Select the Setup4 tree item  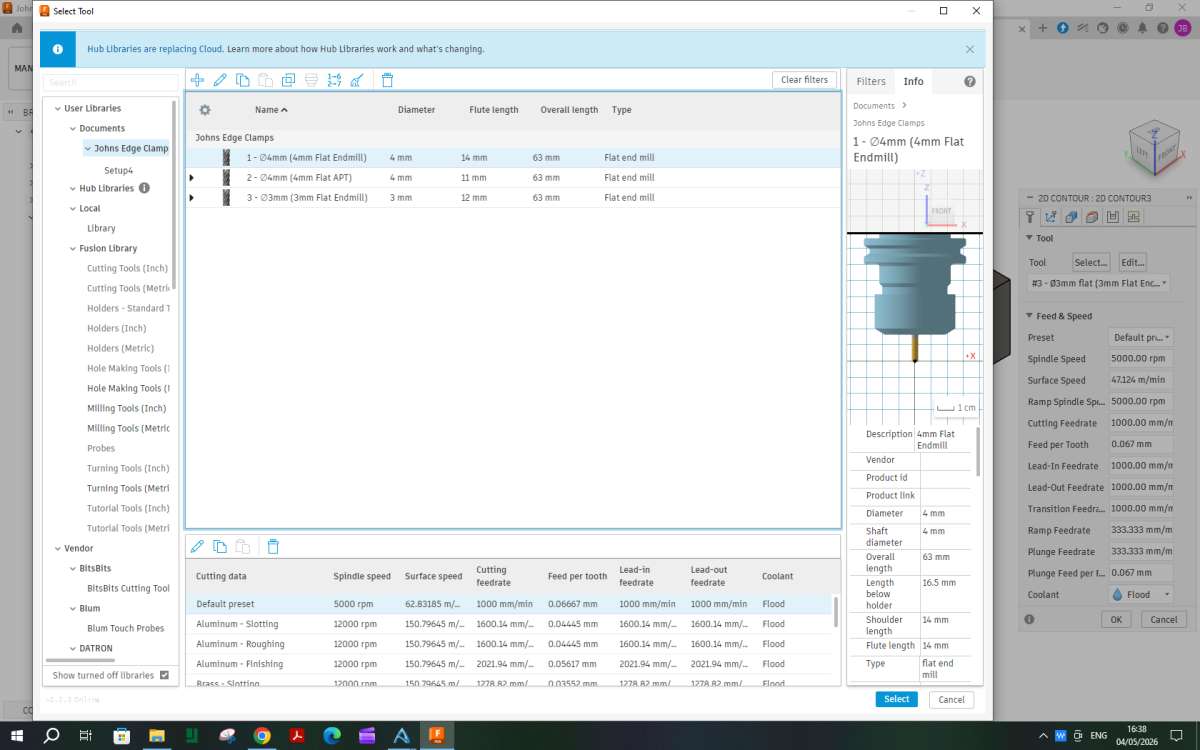[x=119, y=170]
